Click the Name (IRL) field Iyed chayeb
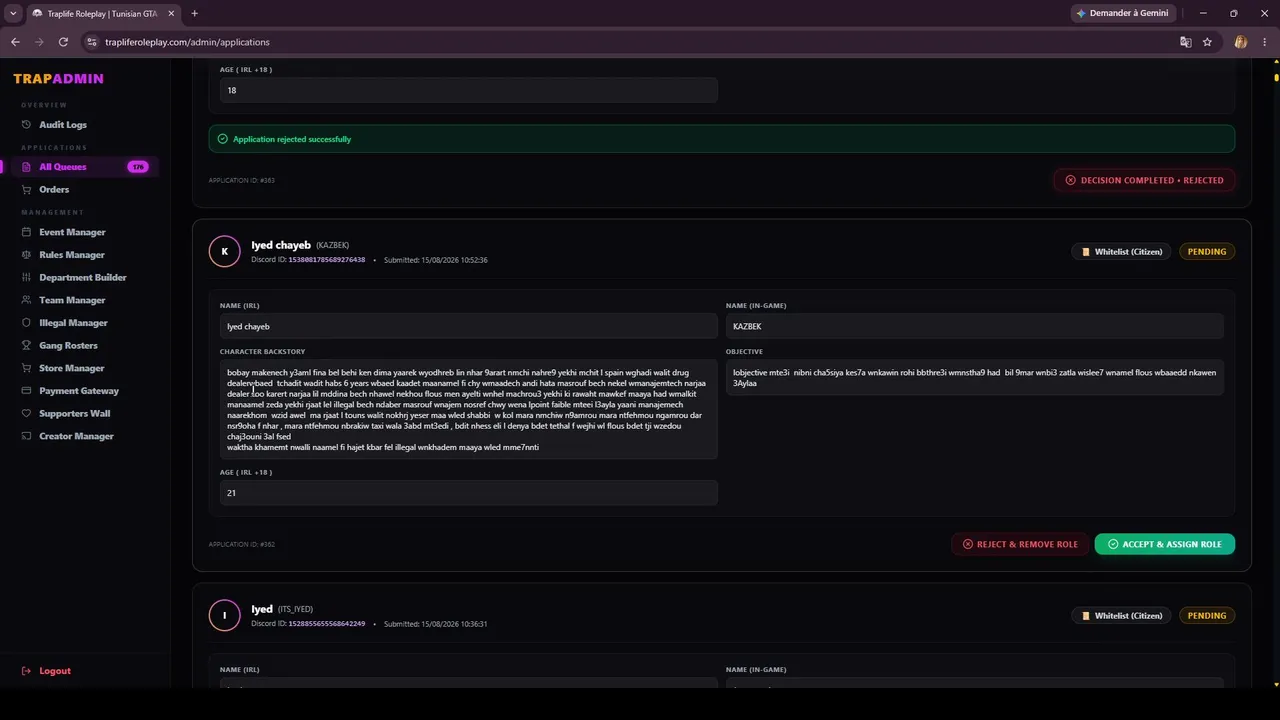1280x720 pixels. [469, 326]
